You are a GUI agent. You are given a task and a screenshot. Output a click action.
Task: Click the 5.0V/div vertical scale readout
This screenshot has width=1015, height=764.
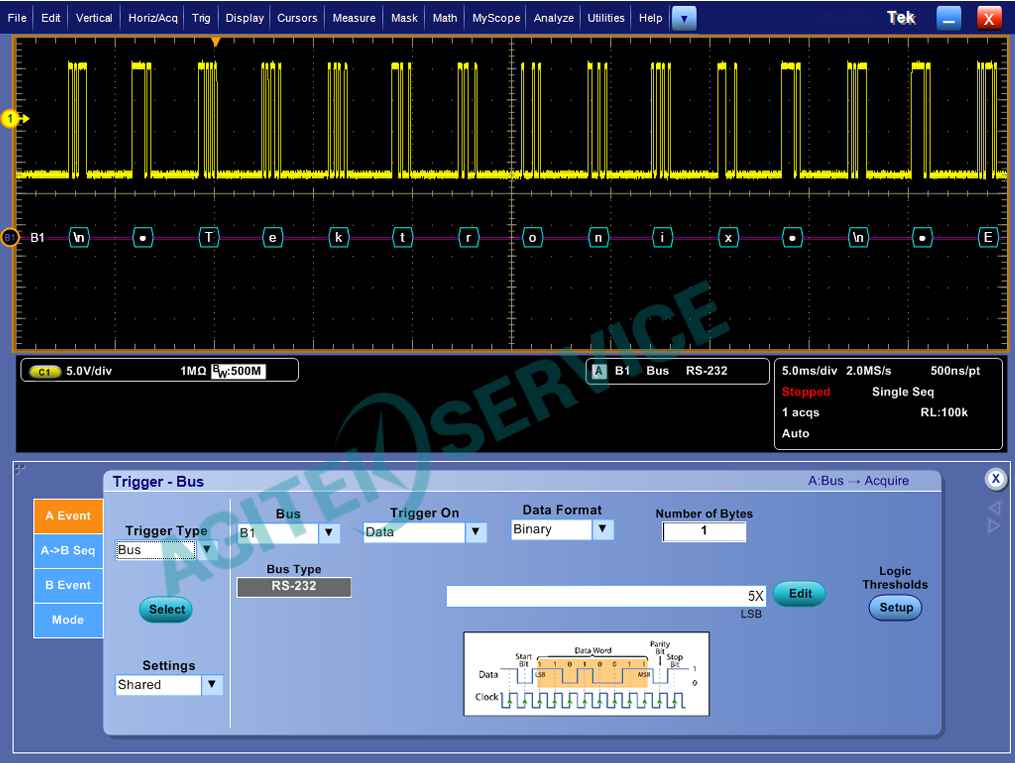(89, 371)
